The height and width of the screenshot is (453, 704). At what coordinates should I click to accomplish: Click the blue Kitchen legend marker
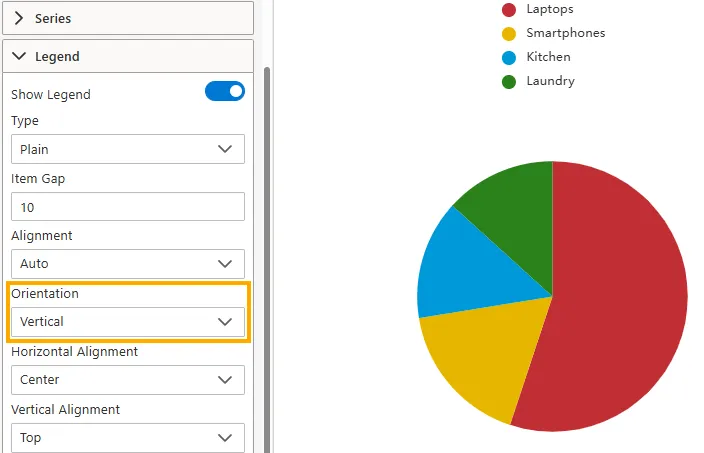[509, 57]
